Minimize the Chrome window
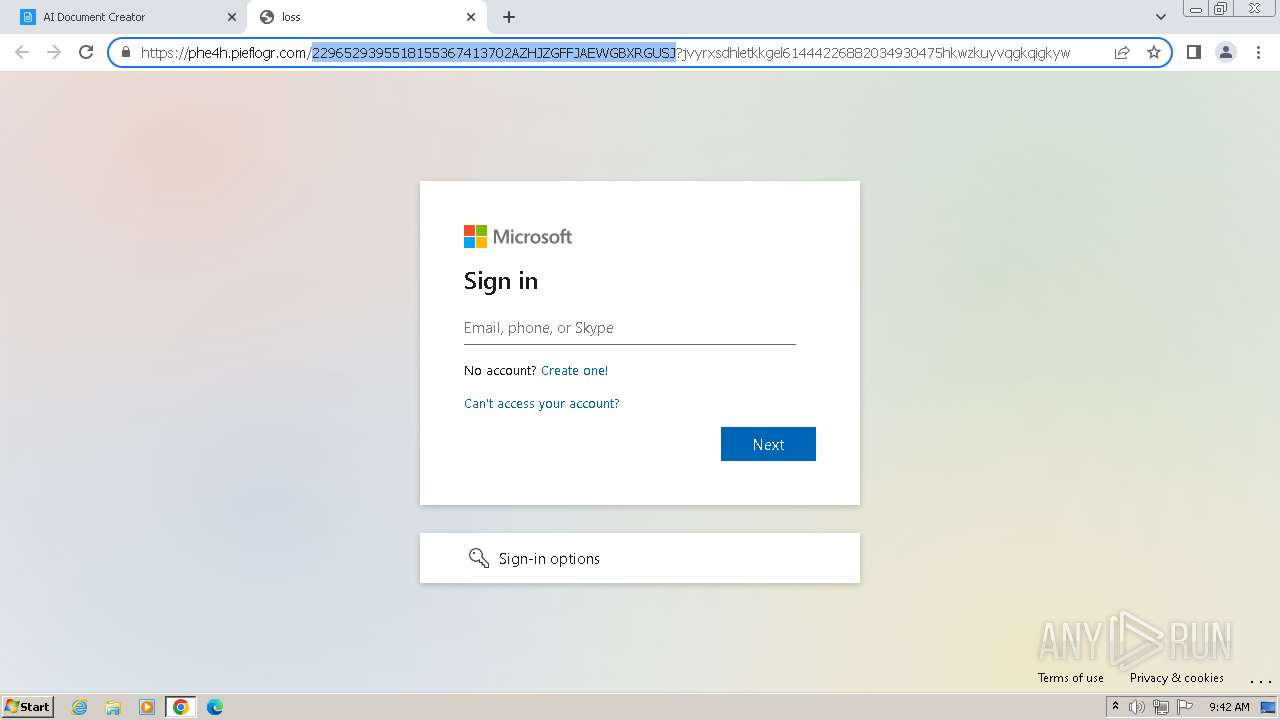This screenshot has width=1280, height=720. point(1196,9)
